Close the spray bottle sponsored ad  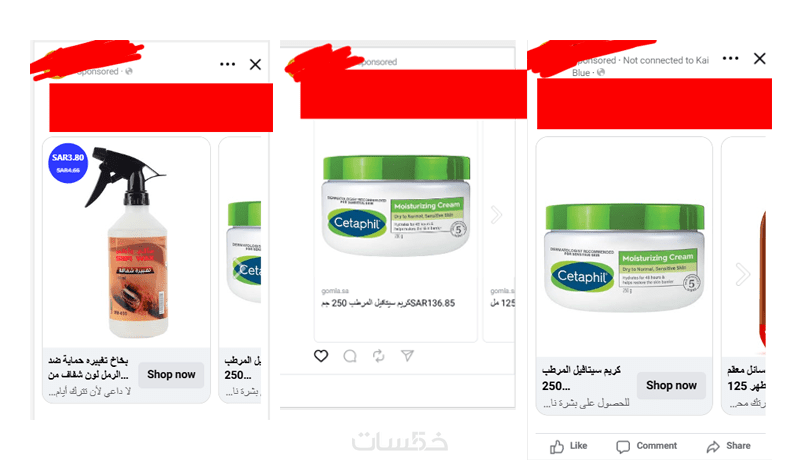coord(255,64)
